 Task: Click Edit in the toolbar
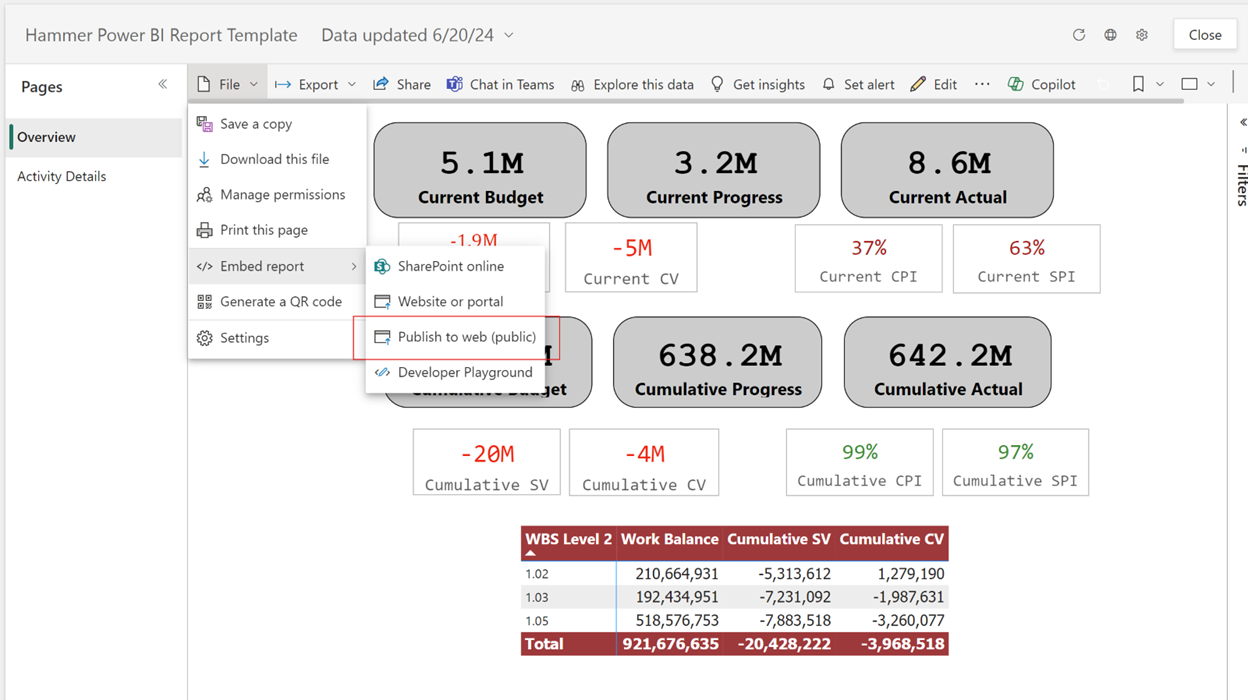[x=933, y=84]
